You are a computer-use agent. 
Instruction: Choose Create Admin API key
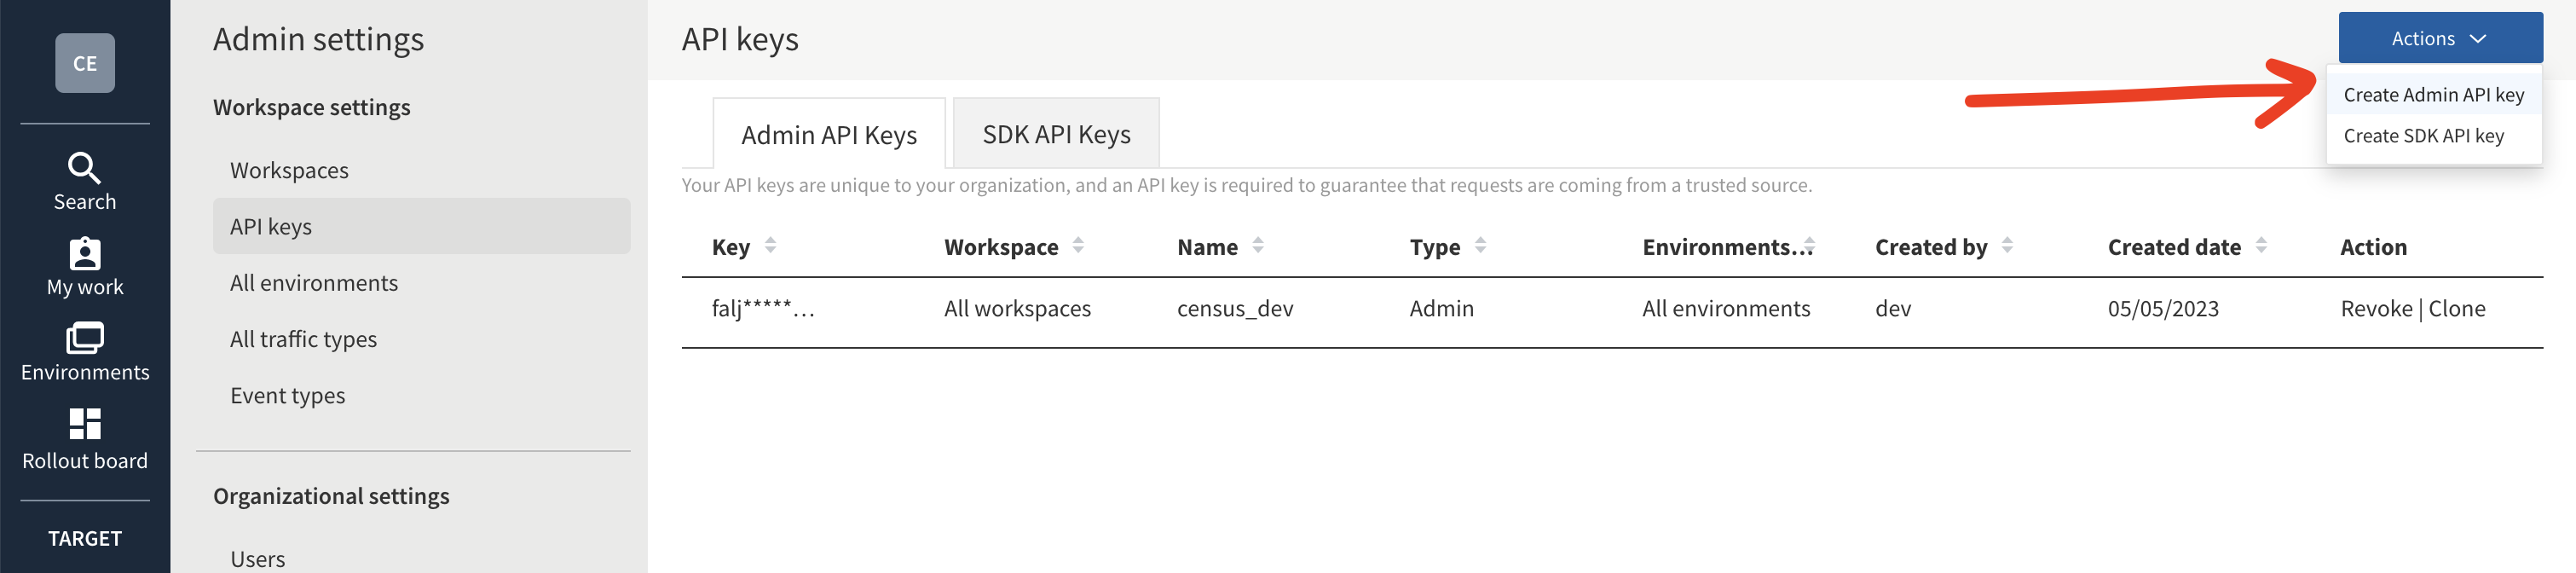click(2432, 95)
